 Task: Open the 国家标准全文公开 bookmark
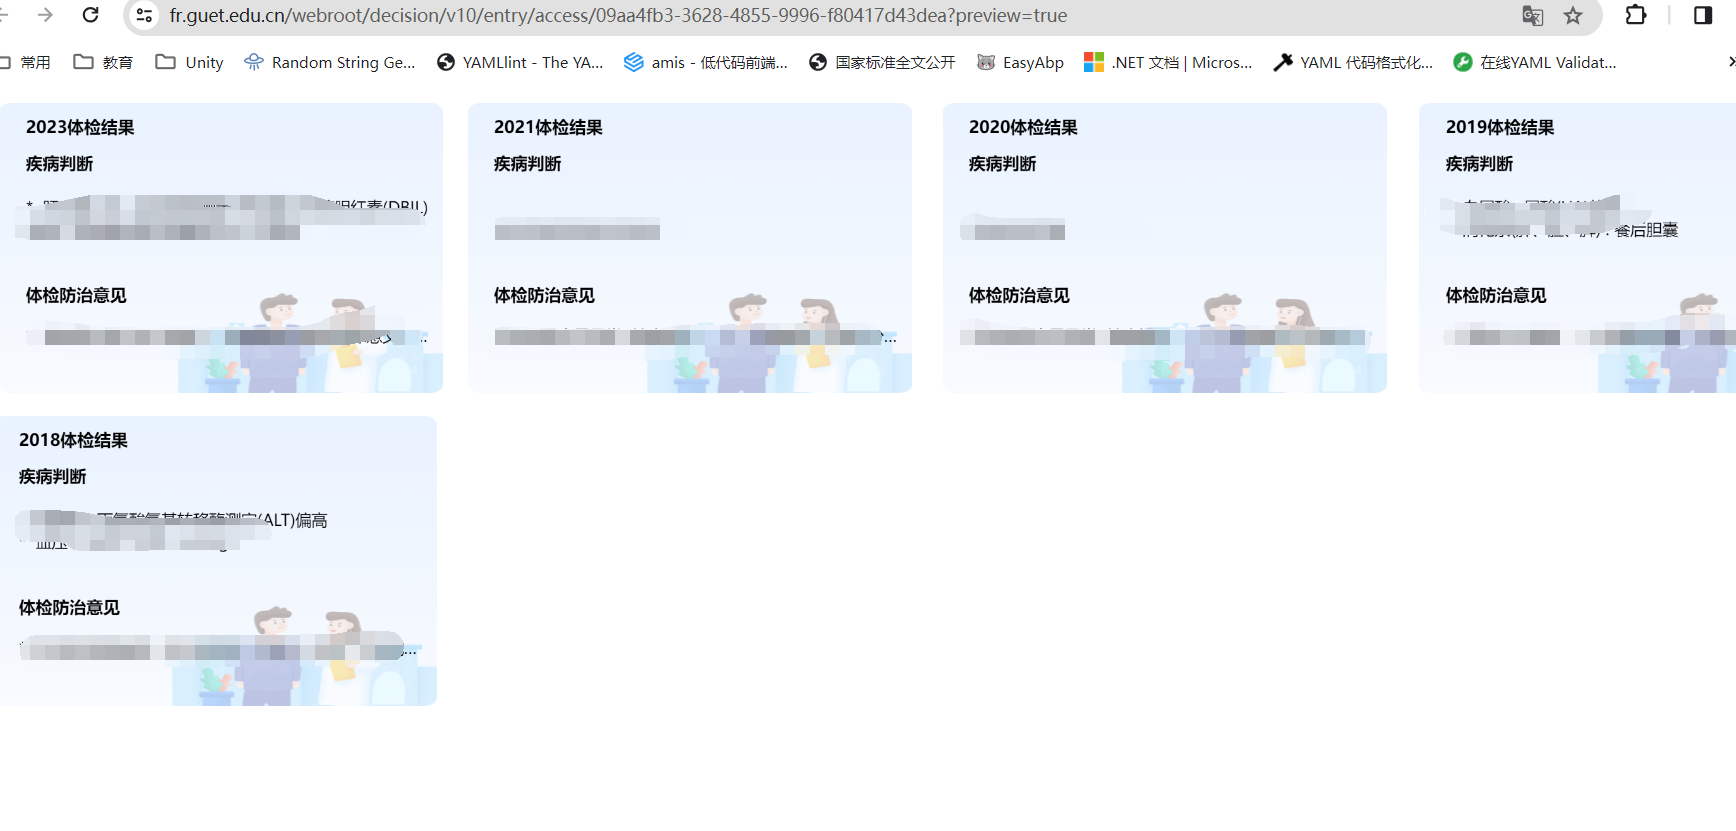(882, 62)
